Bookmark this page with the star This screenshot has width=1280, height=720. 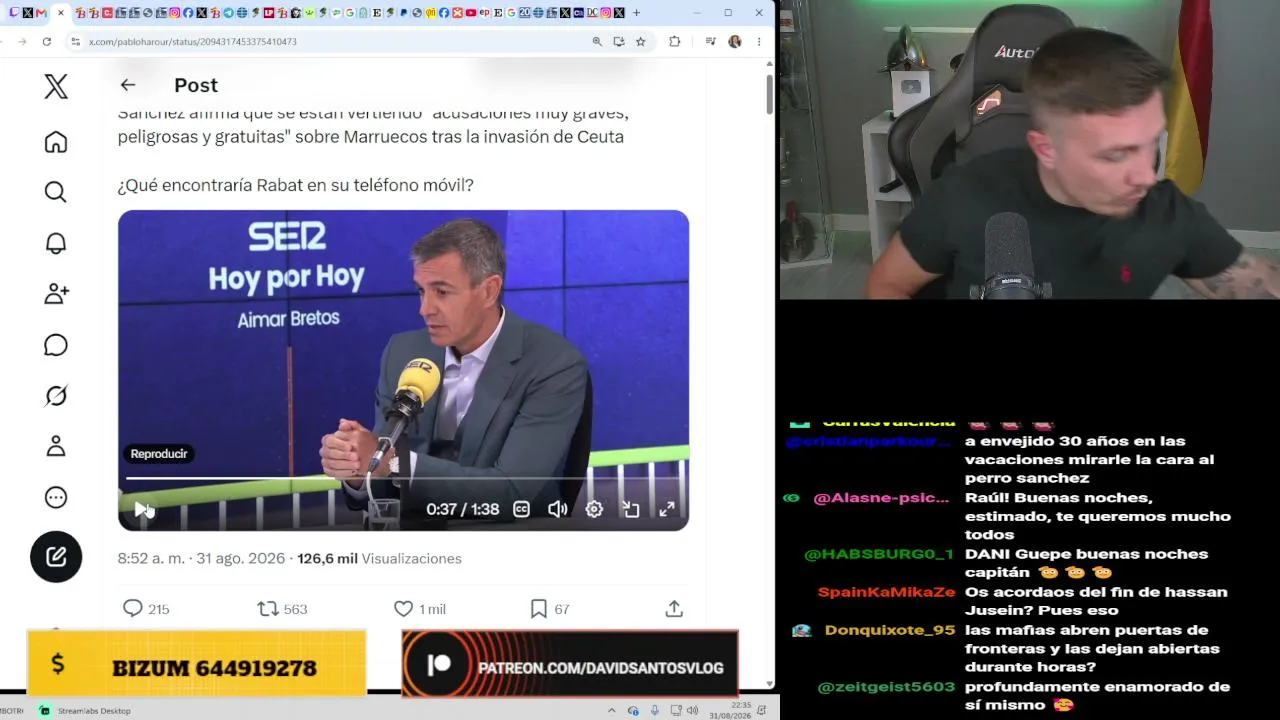click(x=641, y=41)
